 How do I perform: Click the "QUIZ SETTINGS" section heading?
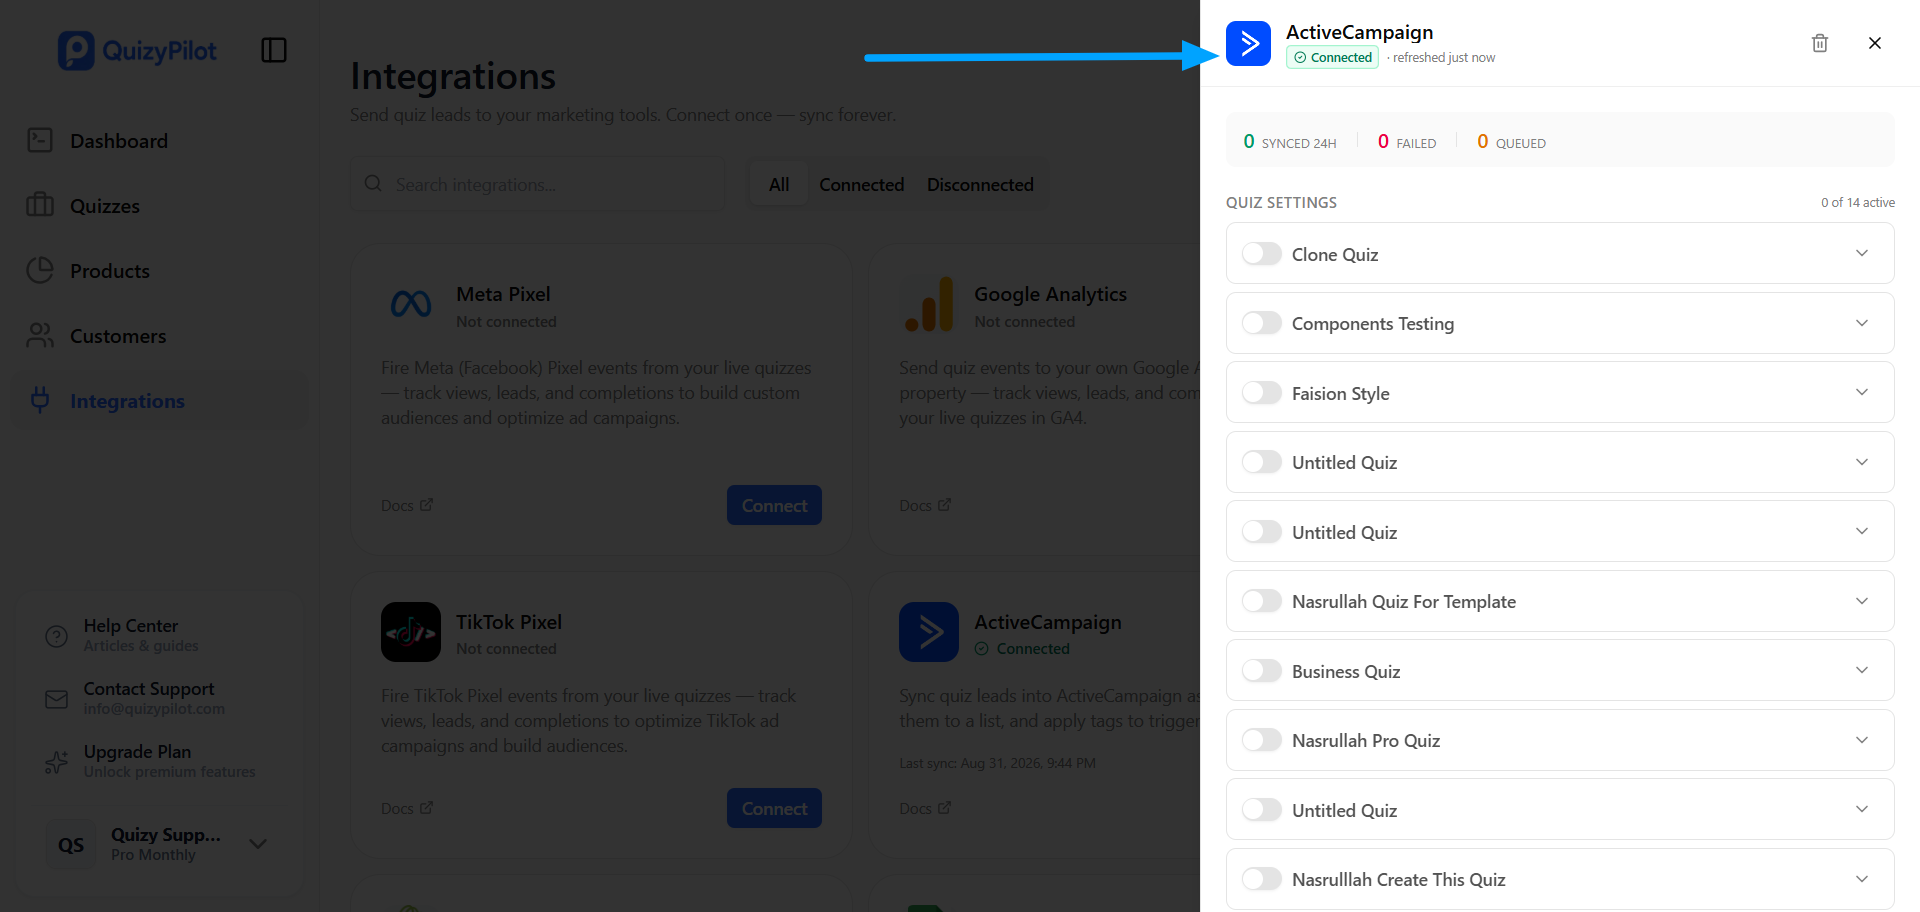[x=1281, y=203]
